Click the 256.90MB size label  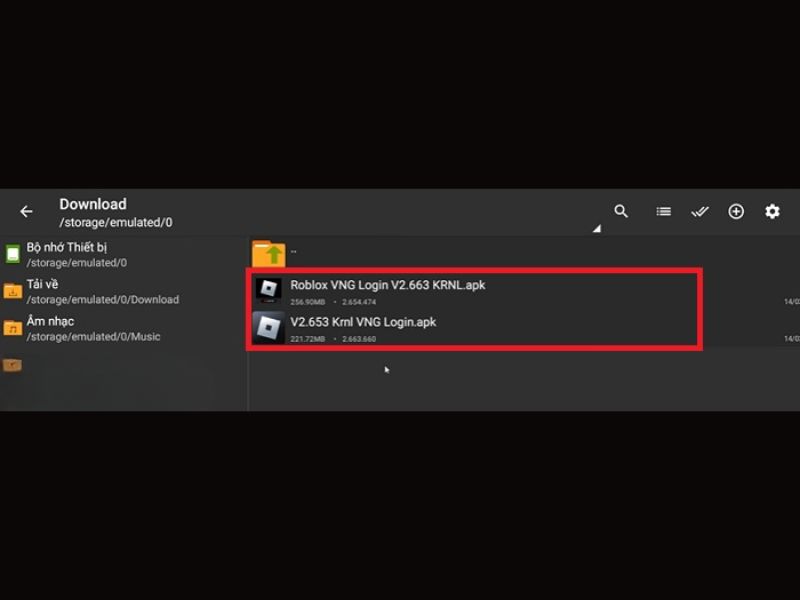pos(308,302)
